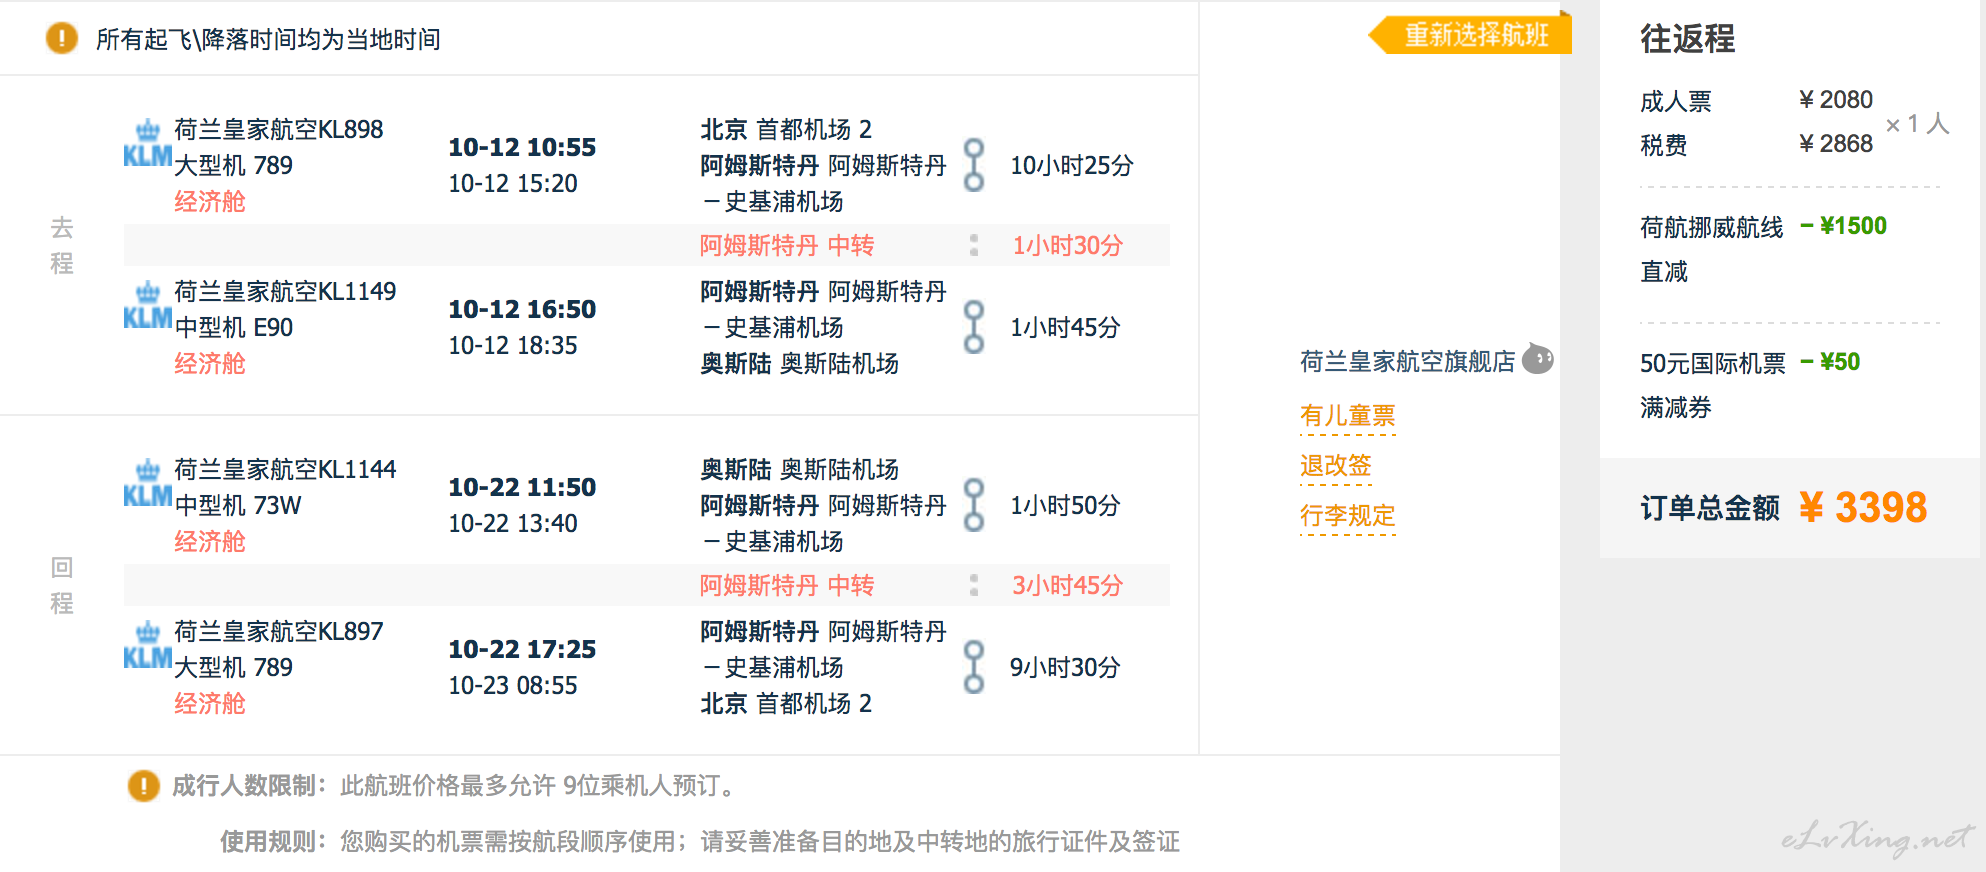Click 奥斯陆 奥斯陆机场 arrival of KL1149
Screen dimensions: 1986x872
tap(799, 363)
